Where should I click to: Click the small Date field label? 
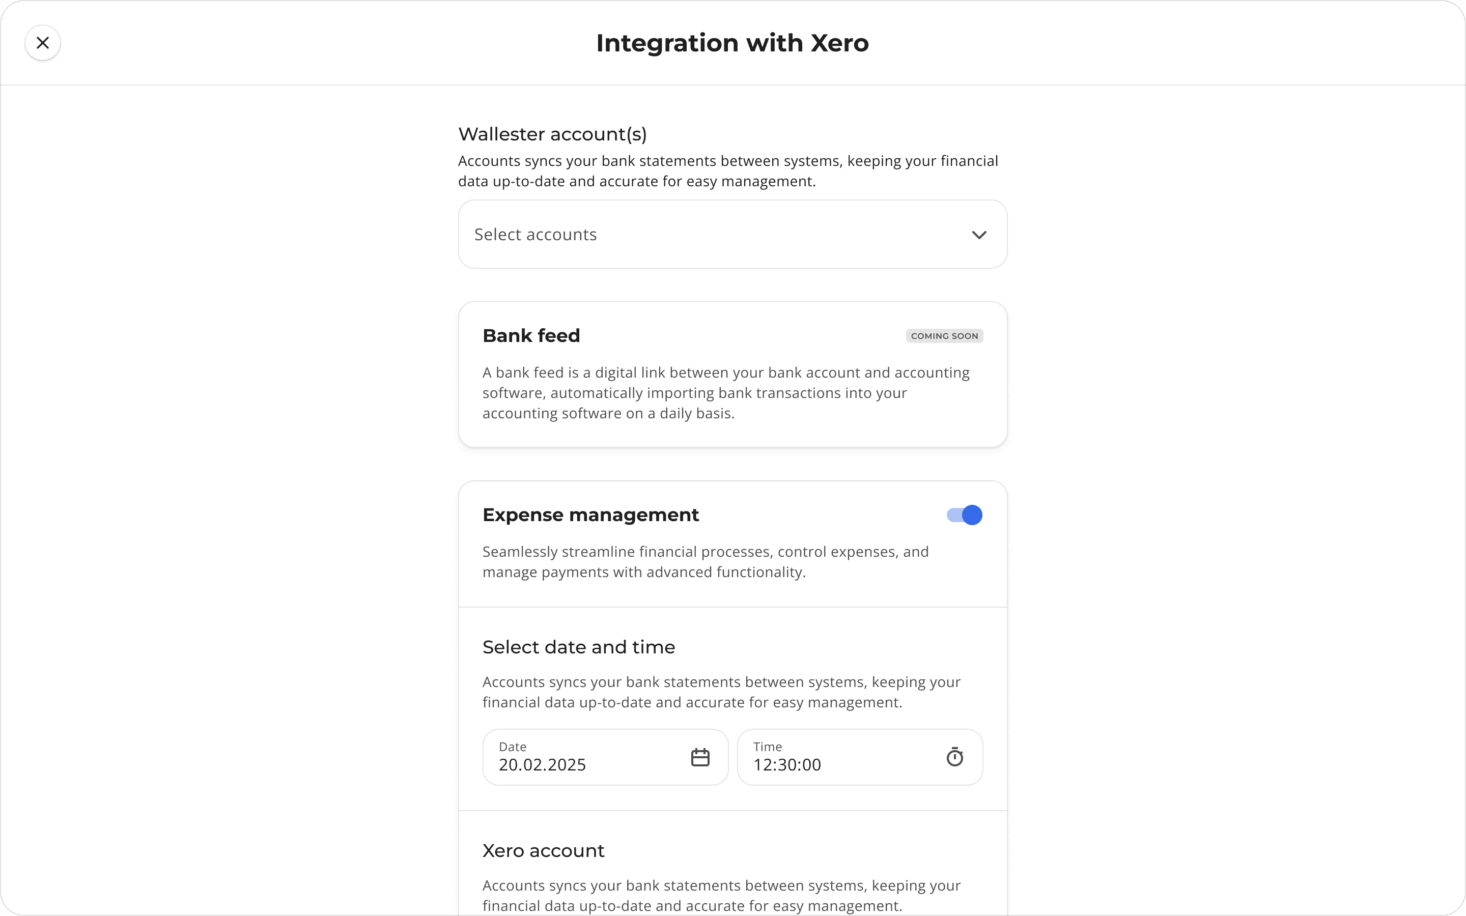click(x=512, y=747)
